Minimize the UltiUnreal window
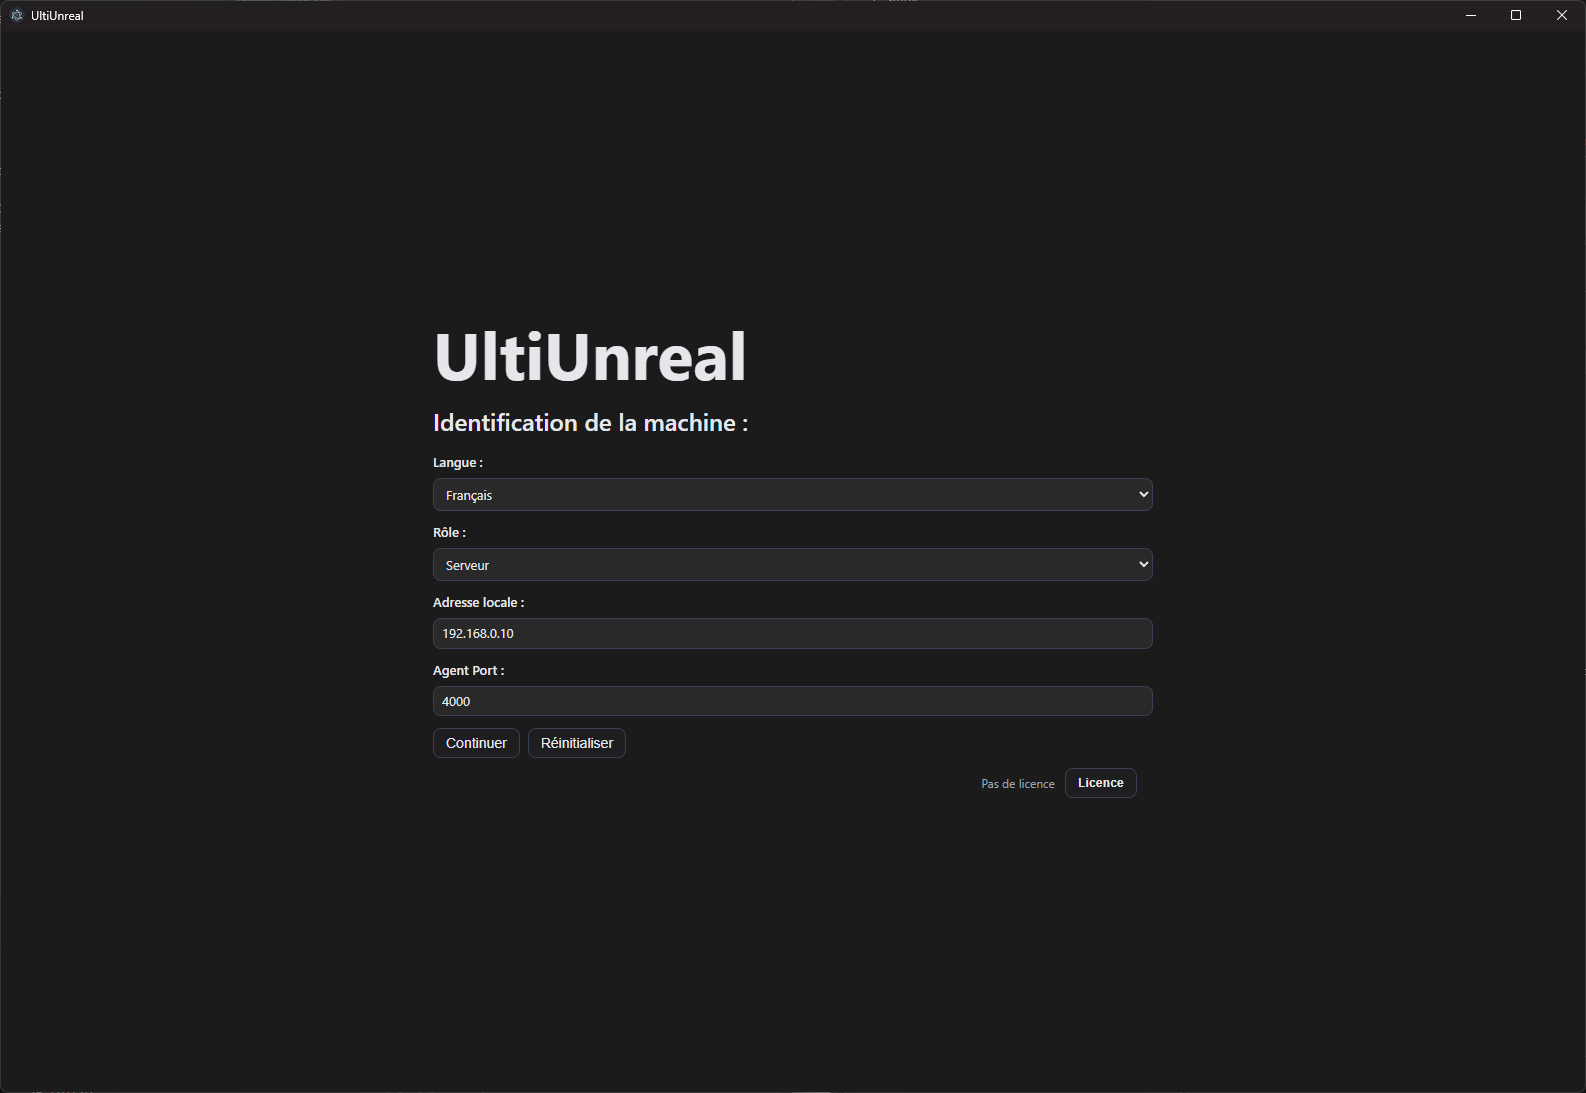The image size is (1586, 1093). (x=1471, y=15)
